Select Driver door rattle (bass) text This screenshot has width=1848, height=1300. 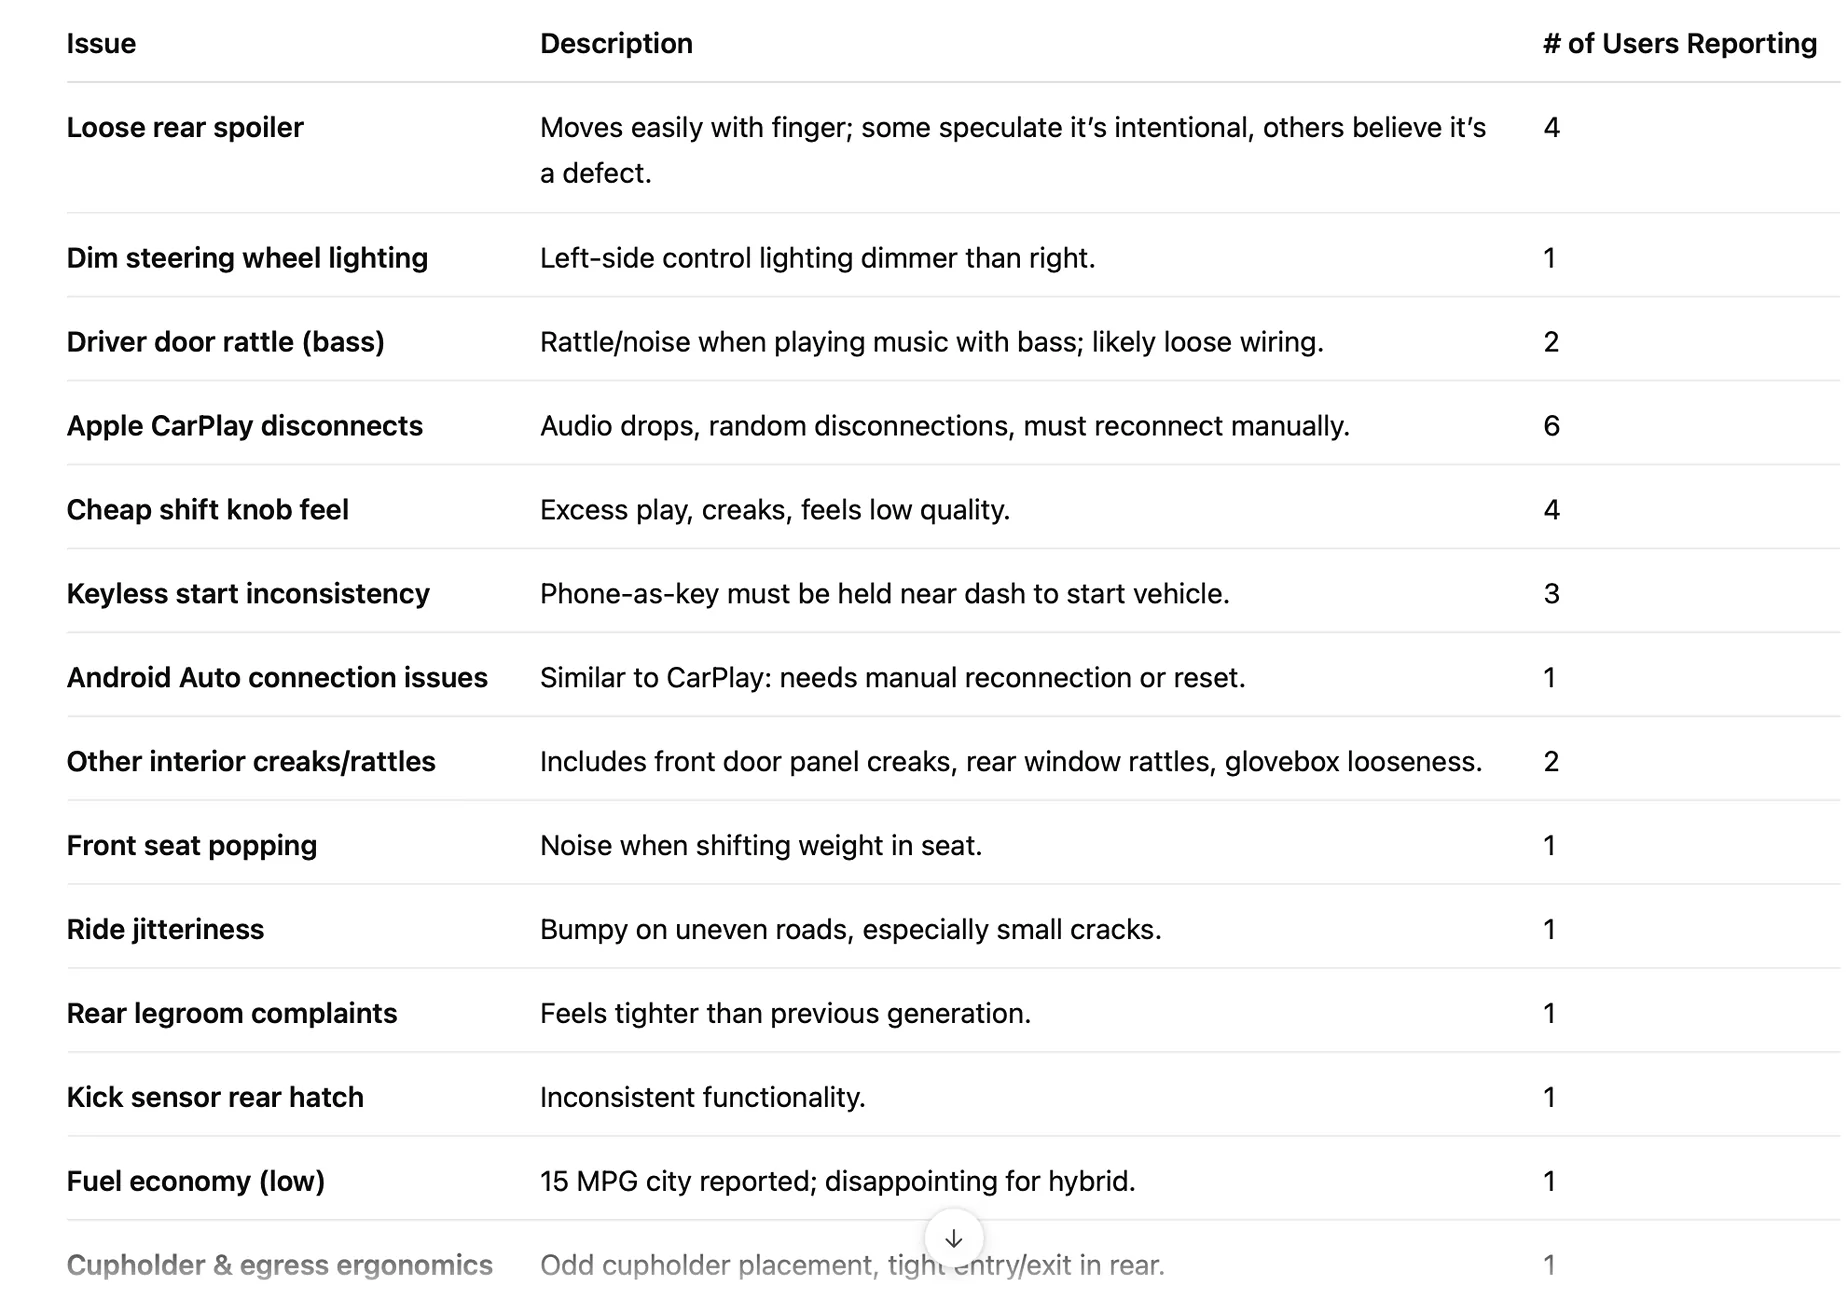coord(225,342)
